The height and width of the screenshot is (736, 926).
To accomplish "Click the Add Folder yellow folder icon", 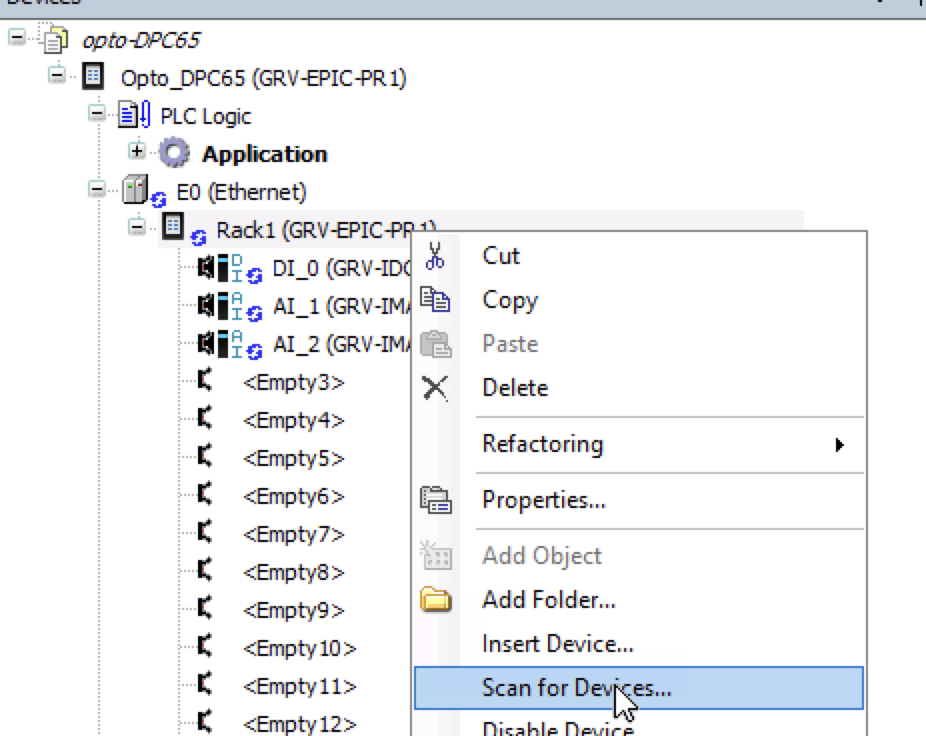I will pyautogui.click(x=436, y=600).
